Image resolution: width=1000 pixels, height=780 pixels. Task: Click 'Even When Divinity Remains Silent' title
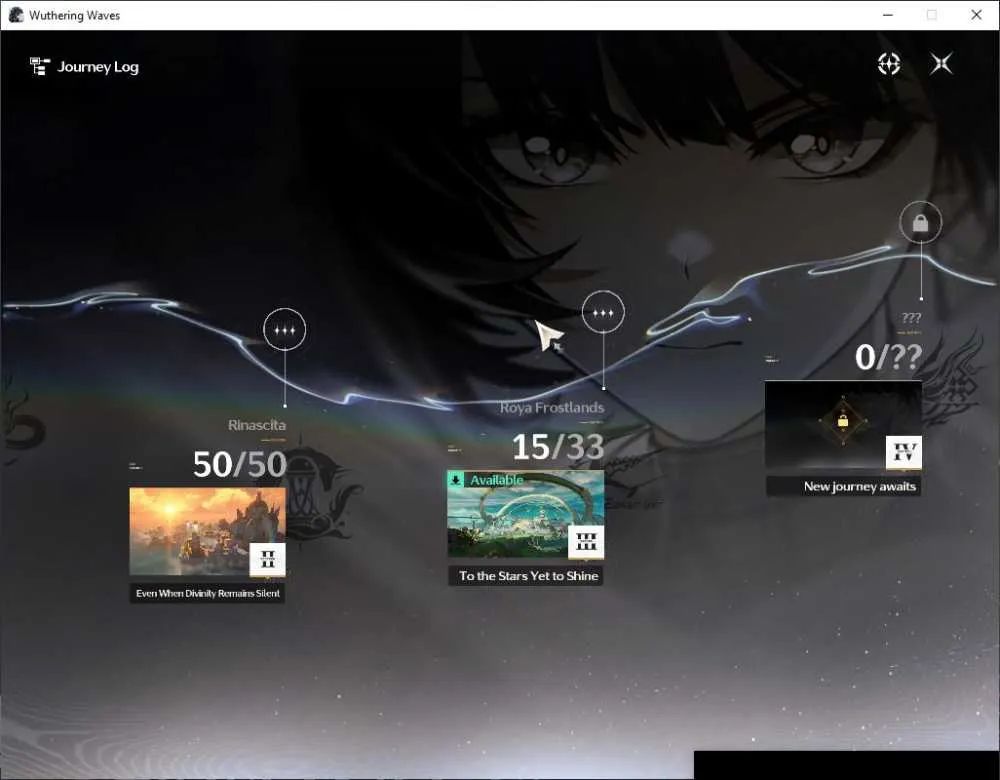click(x=207, y=593)
